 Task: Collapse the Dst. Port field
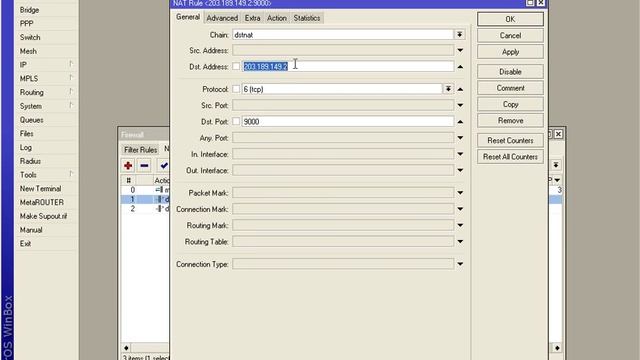pos(460,122)
